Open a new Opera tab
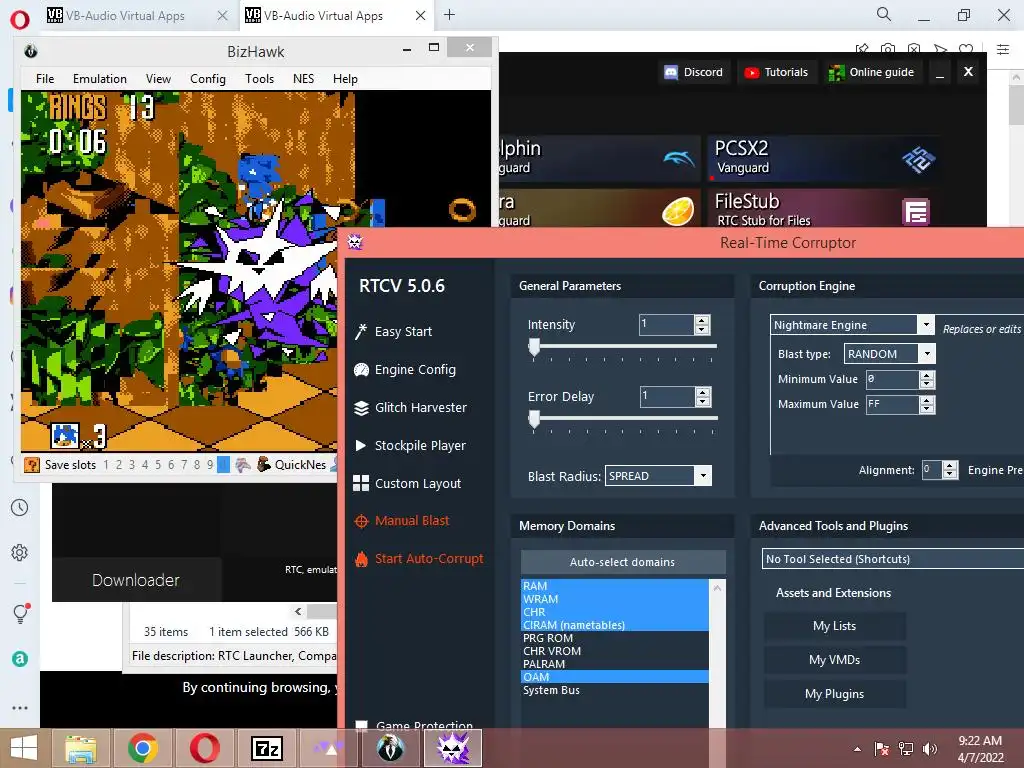 pyautogui.click(x=449, y=15)
